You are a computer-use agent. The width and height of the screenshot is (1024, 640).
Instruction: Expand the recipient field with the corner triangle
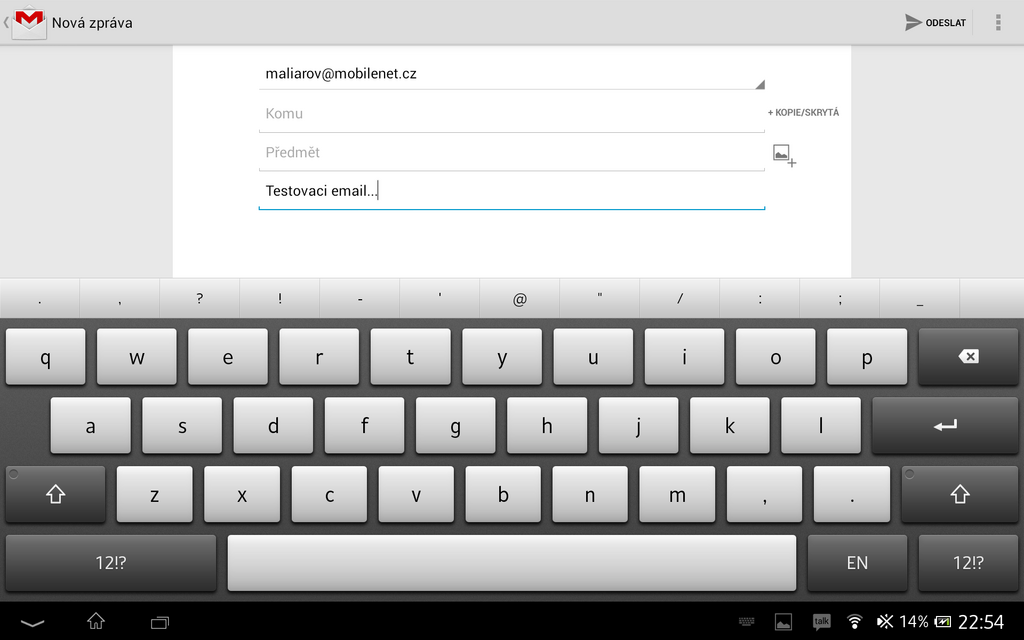click(758, 83)
